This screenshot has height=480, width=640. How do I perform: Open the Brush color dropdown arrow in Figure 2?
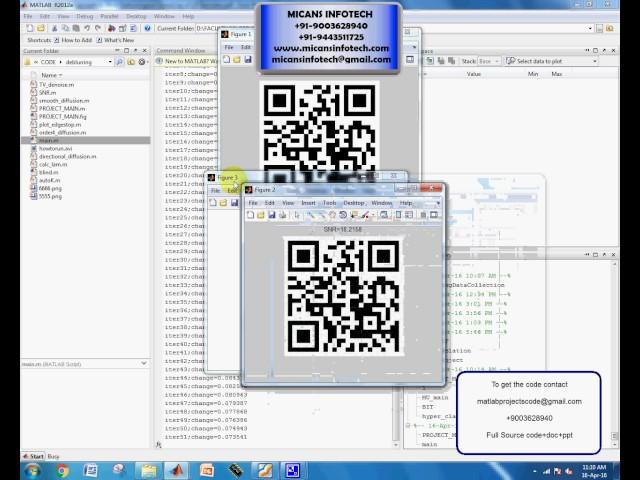point(373,215)
